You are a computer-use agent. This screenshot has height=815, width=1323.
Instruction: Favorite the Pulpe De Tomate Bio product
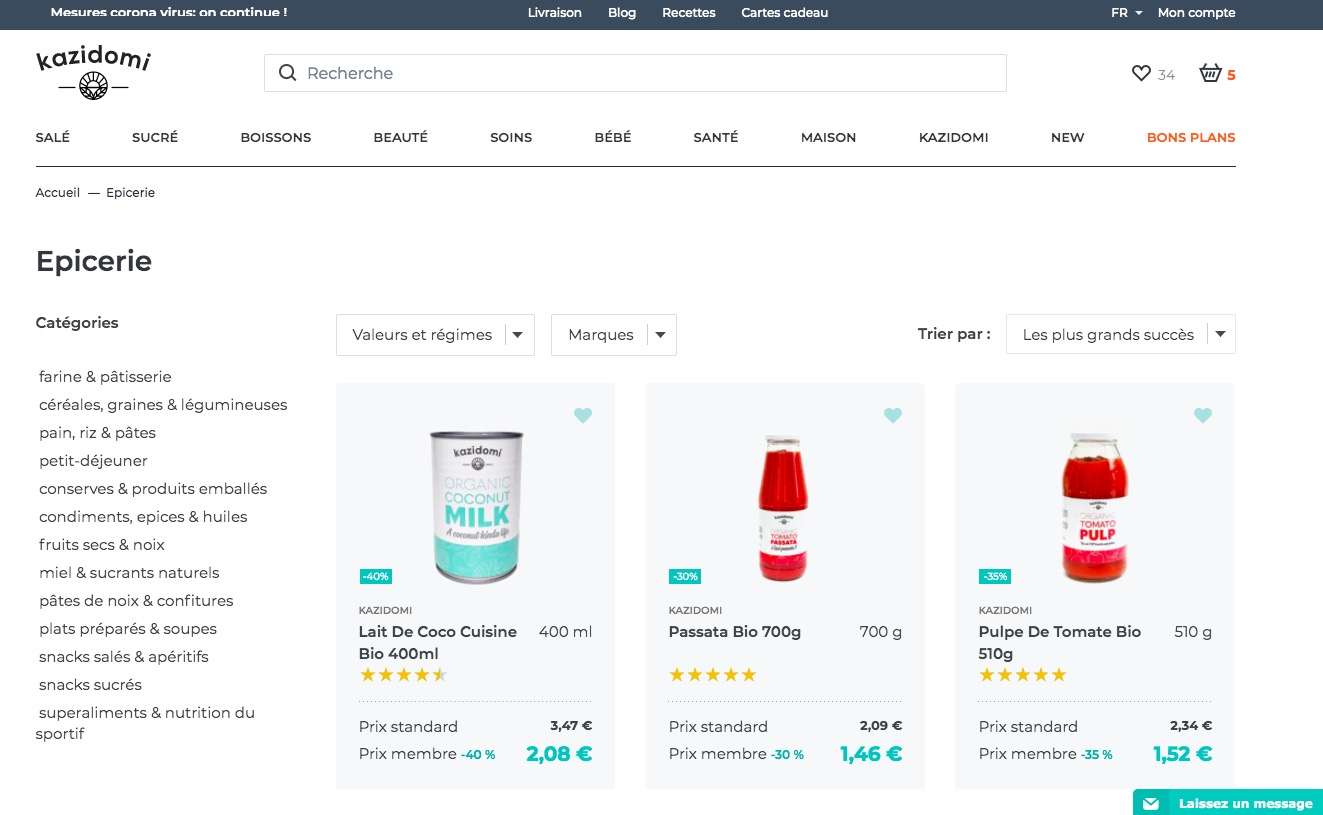[1203, 415]
